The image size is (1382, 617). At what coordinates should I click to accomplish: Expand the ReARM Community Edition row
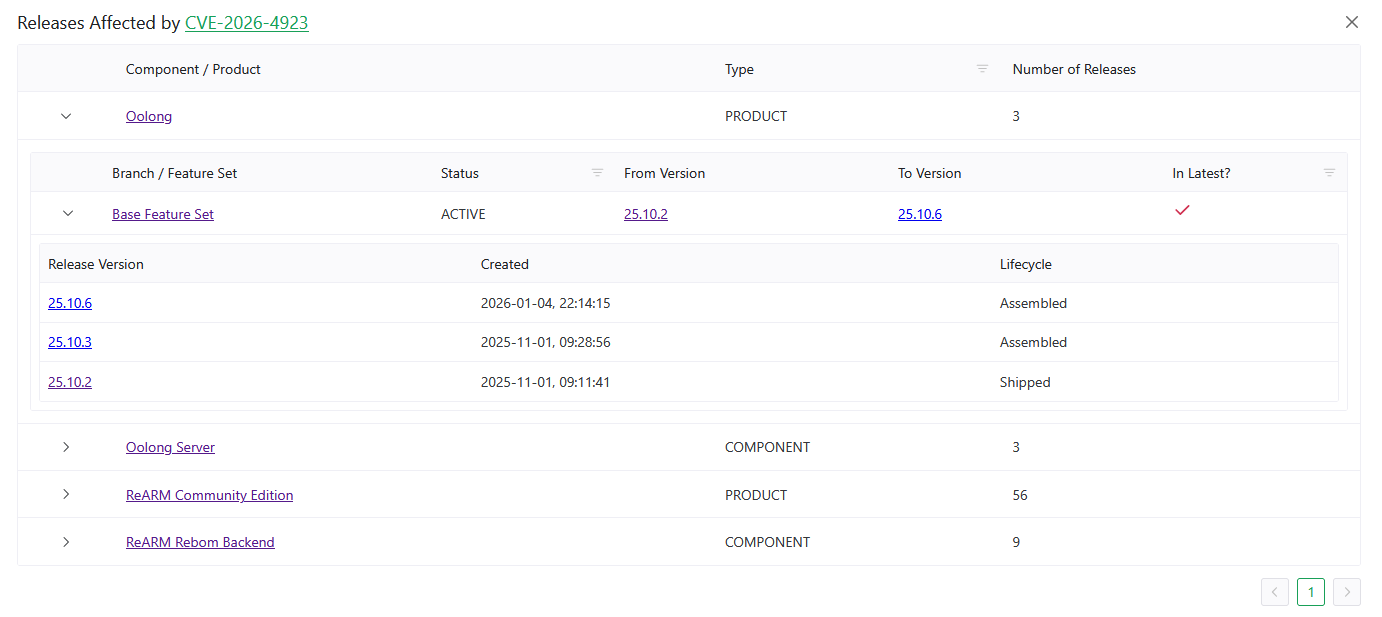pos(67,495)
